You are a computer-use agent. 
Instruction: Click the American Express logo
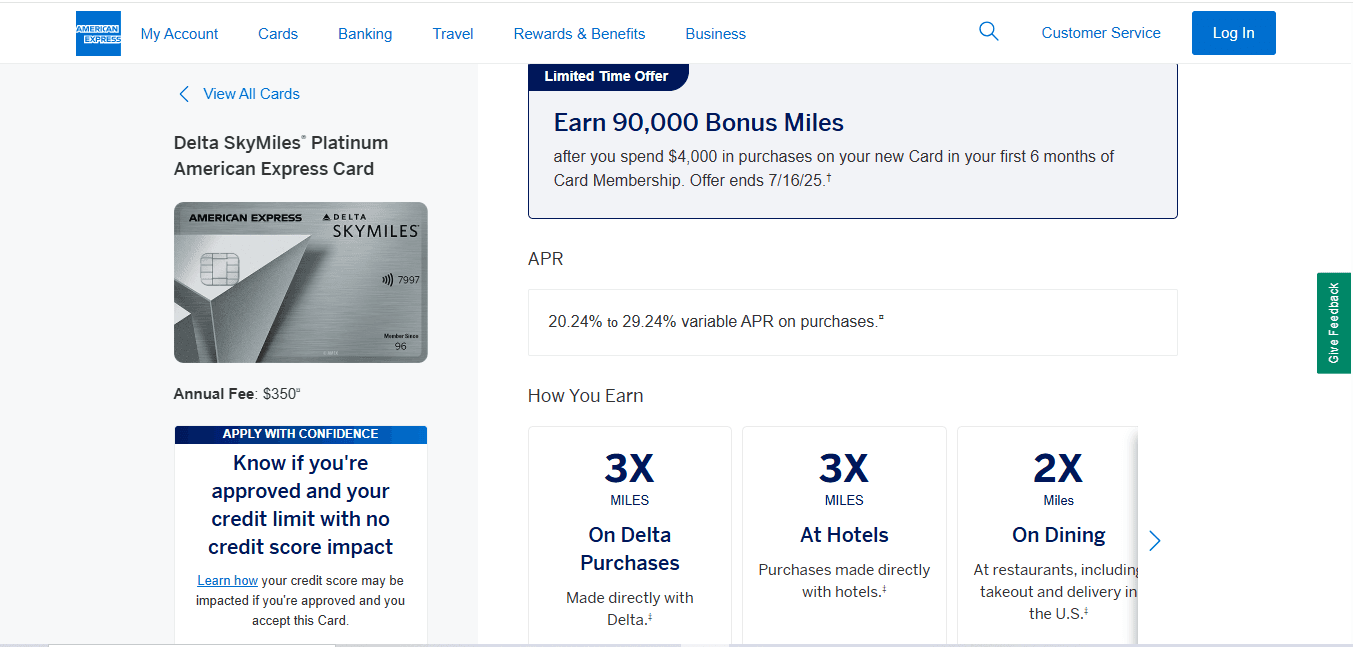point(97,32)
